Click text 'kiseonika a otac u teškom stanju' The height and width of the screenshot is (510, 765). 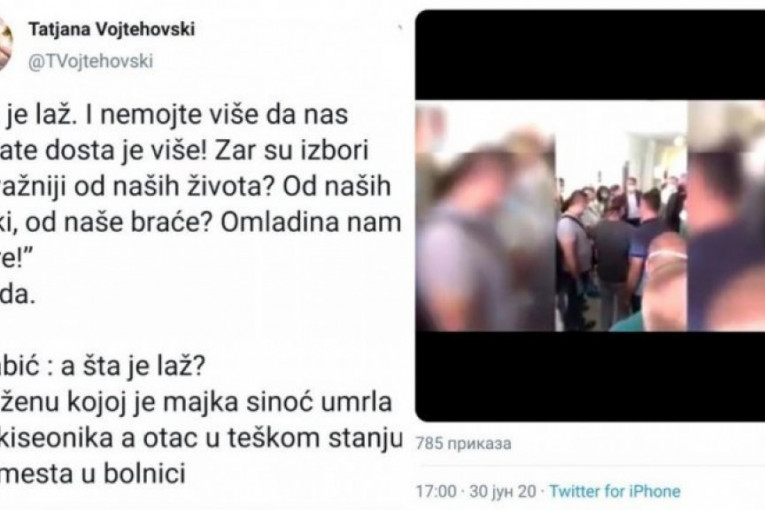point(205,439)
